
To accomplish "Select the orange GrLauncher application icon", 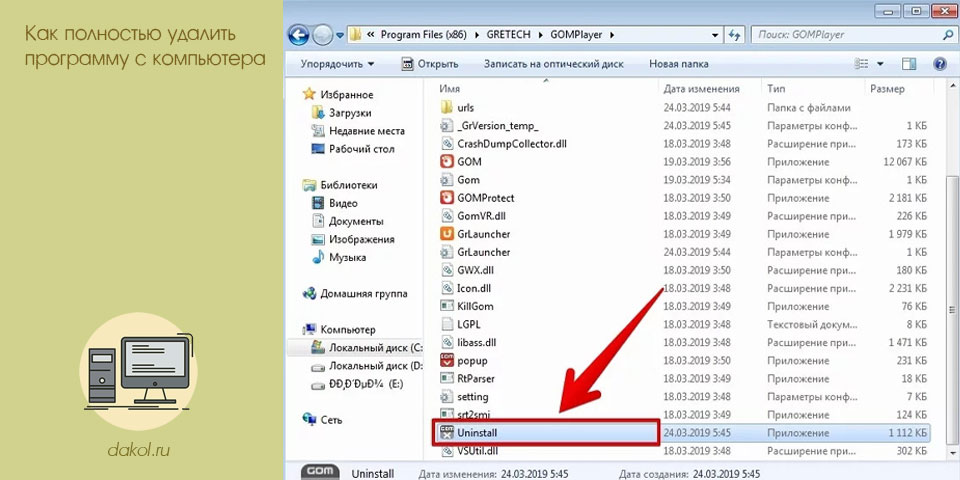I will 447,234.
